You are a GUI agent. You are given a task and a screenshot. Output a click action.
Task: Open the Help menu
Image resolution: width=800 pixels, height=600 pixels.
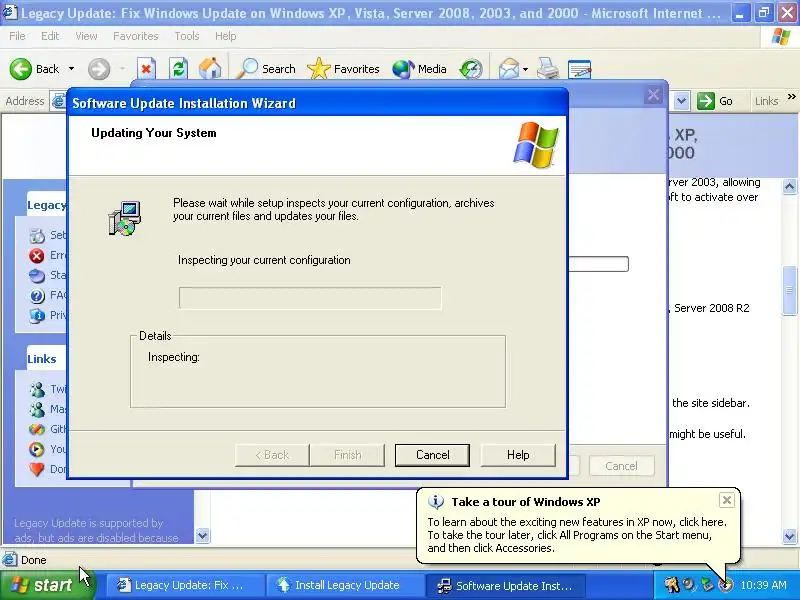[226, 36]
